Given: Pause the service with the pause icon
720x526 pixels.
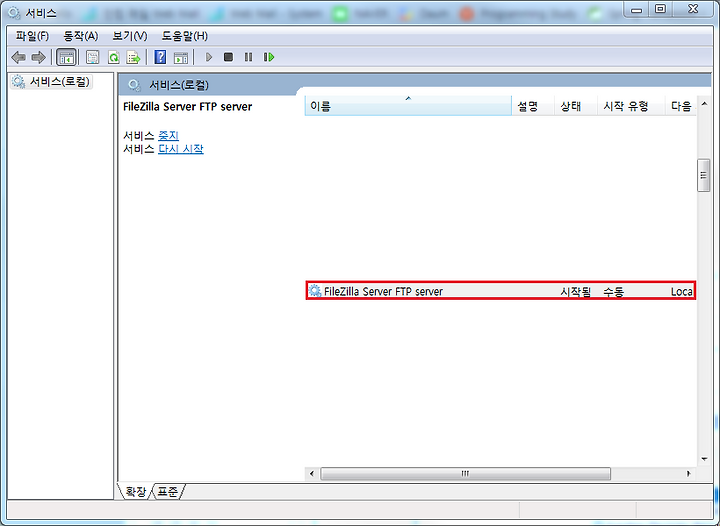Looking at the screenshot, I should coord(248,57).
